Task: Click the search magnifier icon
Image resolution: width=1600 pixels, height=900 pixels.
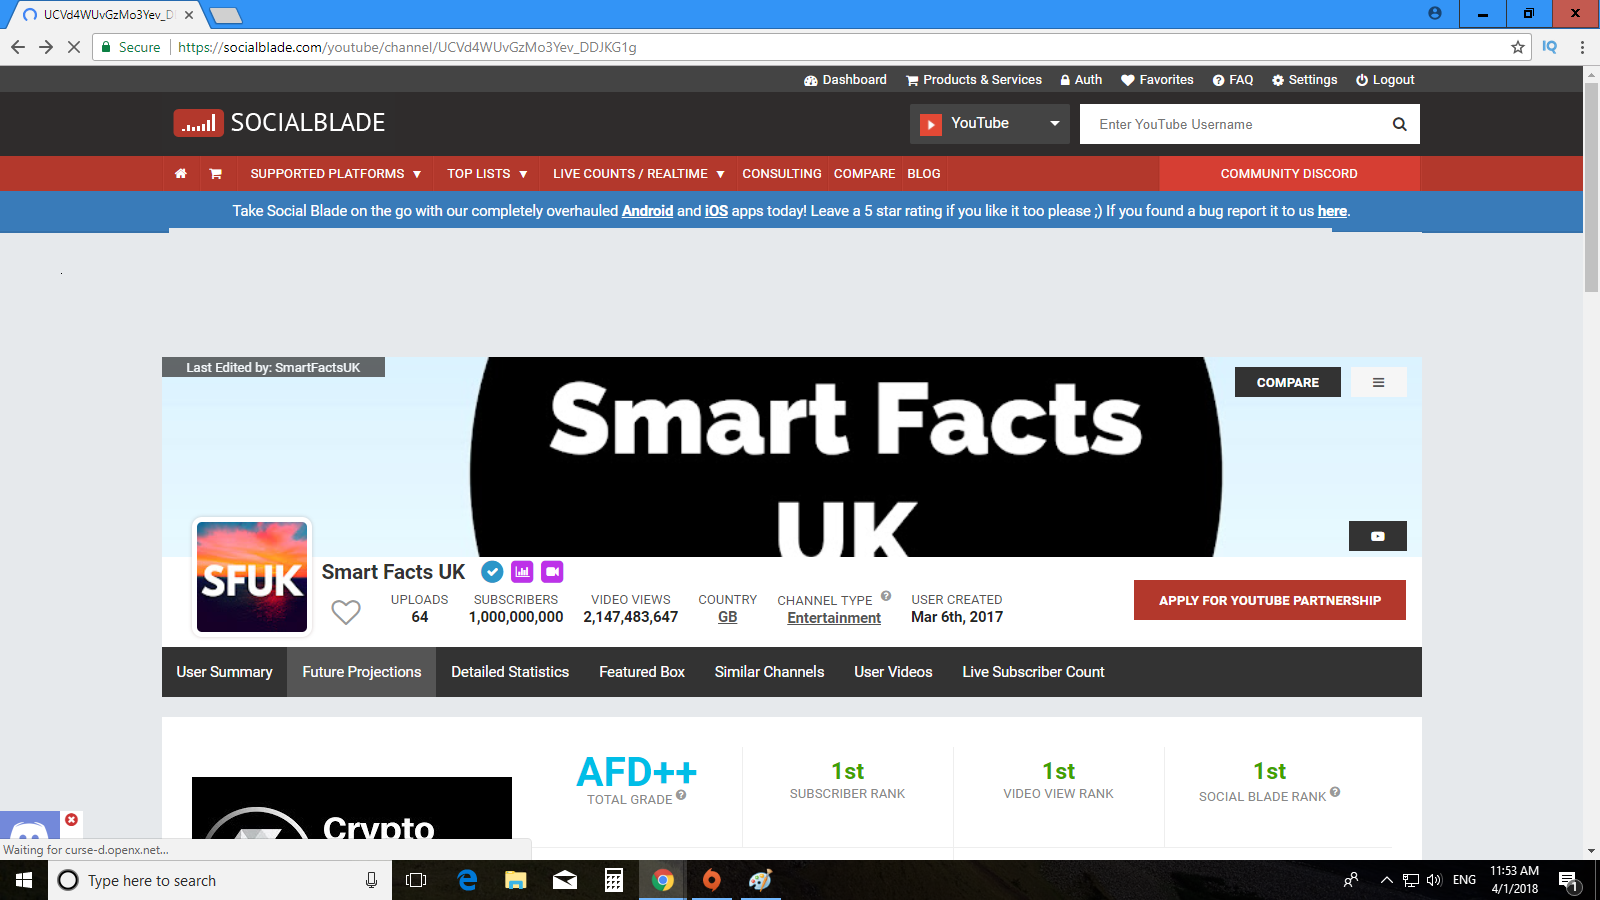Action: 1399,124
